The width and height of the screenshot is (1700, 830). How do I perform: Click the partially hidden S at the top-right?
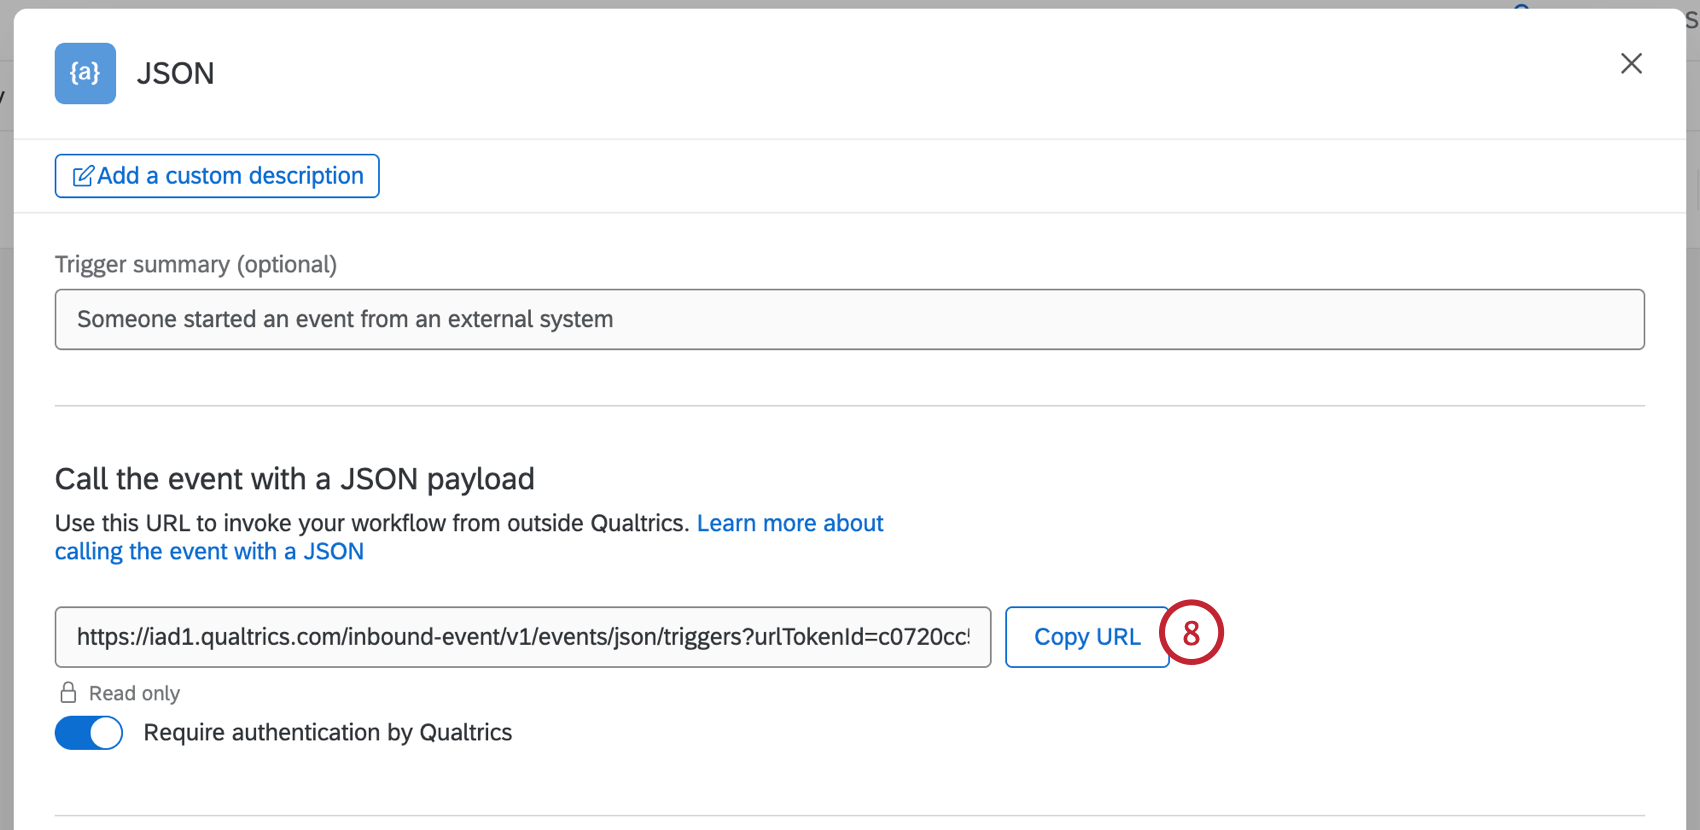click(1692, 22)
